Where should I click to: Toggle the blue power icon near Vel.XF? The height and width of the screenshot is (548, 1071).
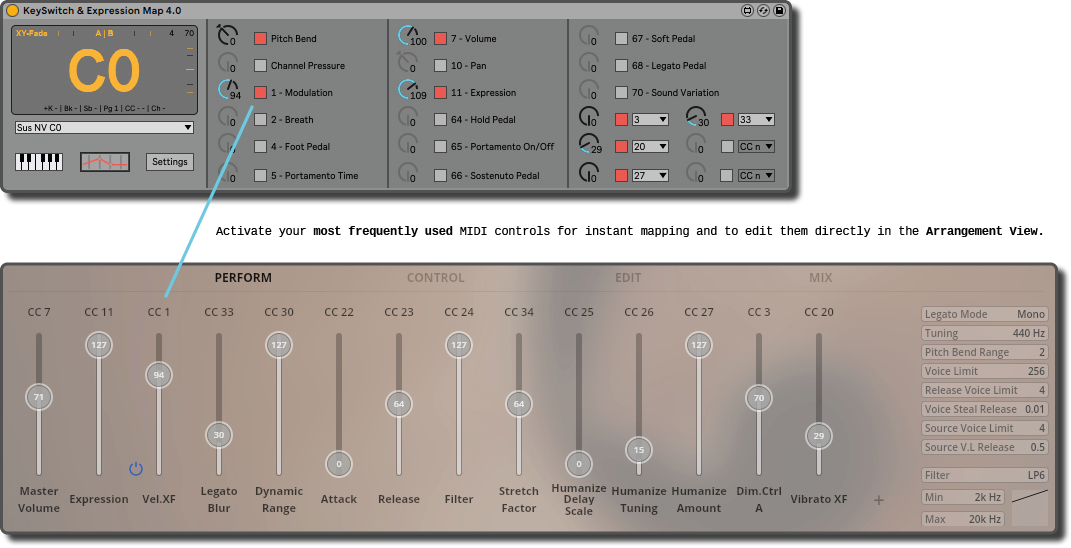click(x=136, y=469)
